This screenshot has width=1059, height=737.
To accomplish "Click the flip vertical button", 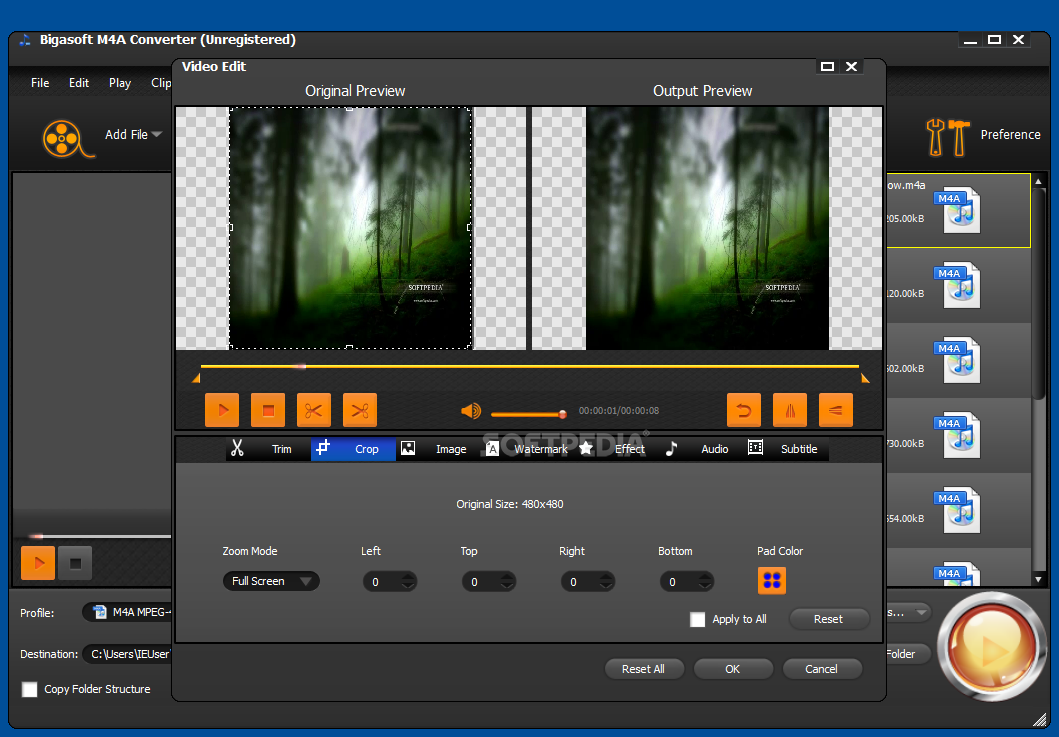I will tap(835, 410).
